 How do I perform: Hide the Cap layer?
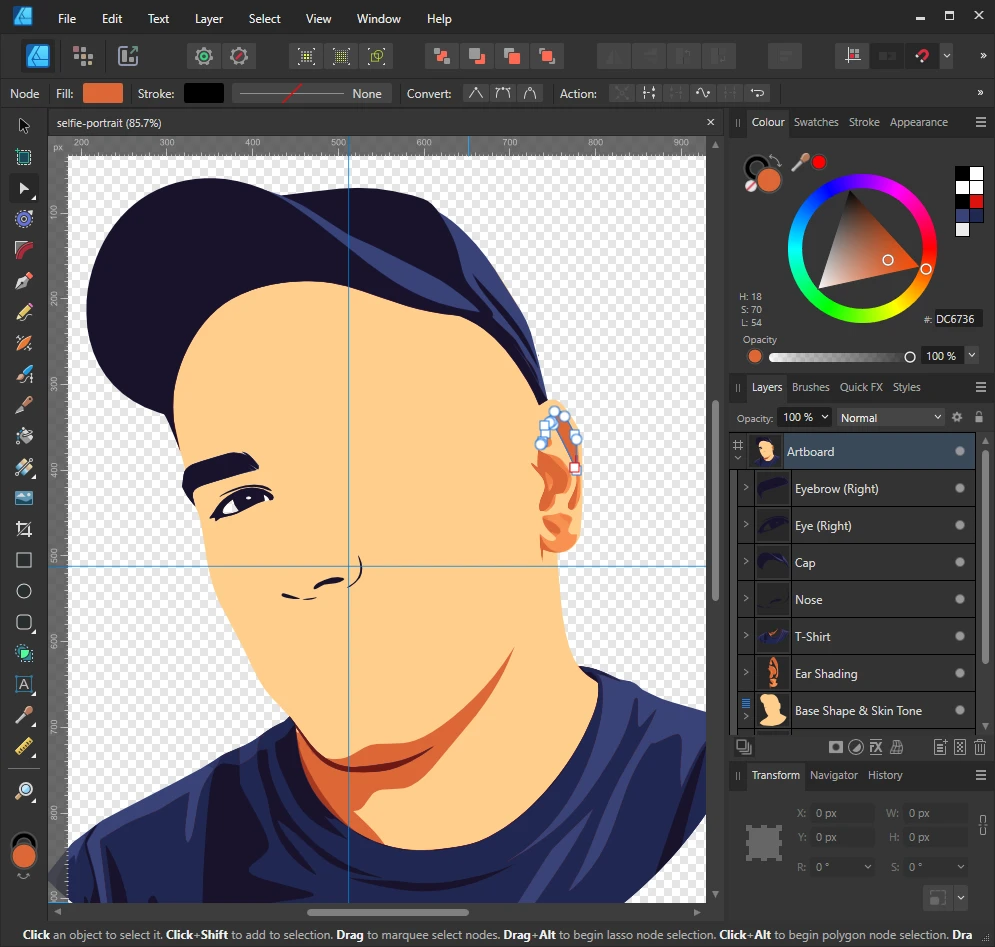(960, 563)
